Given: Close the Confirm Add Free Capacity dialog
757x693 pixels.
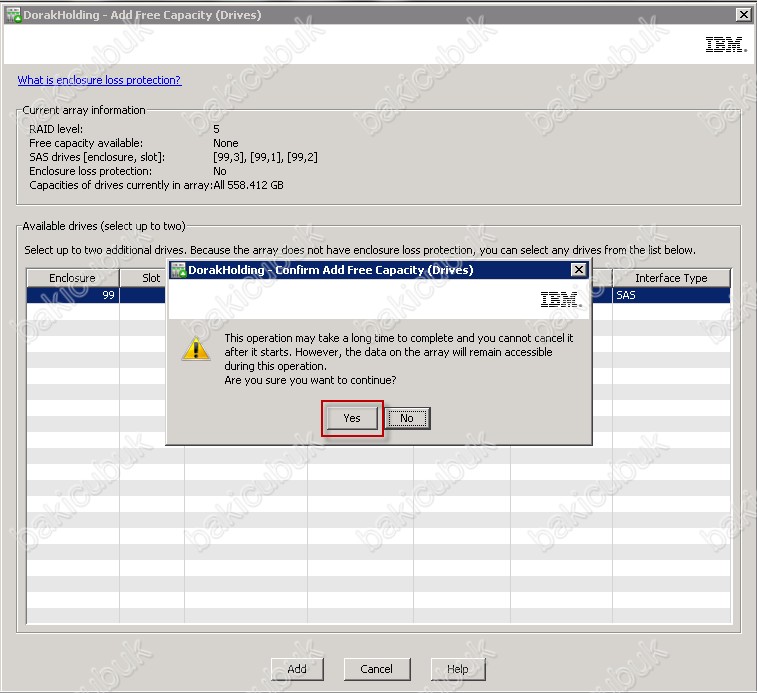Looking at the screenshot, I should pos(578,269).
